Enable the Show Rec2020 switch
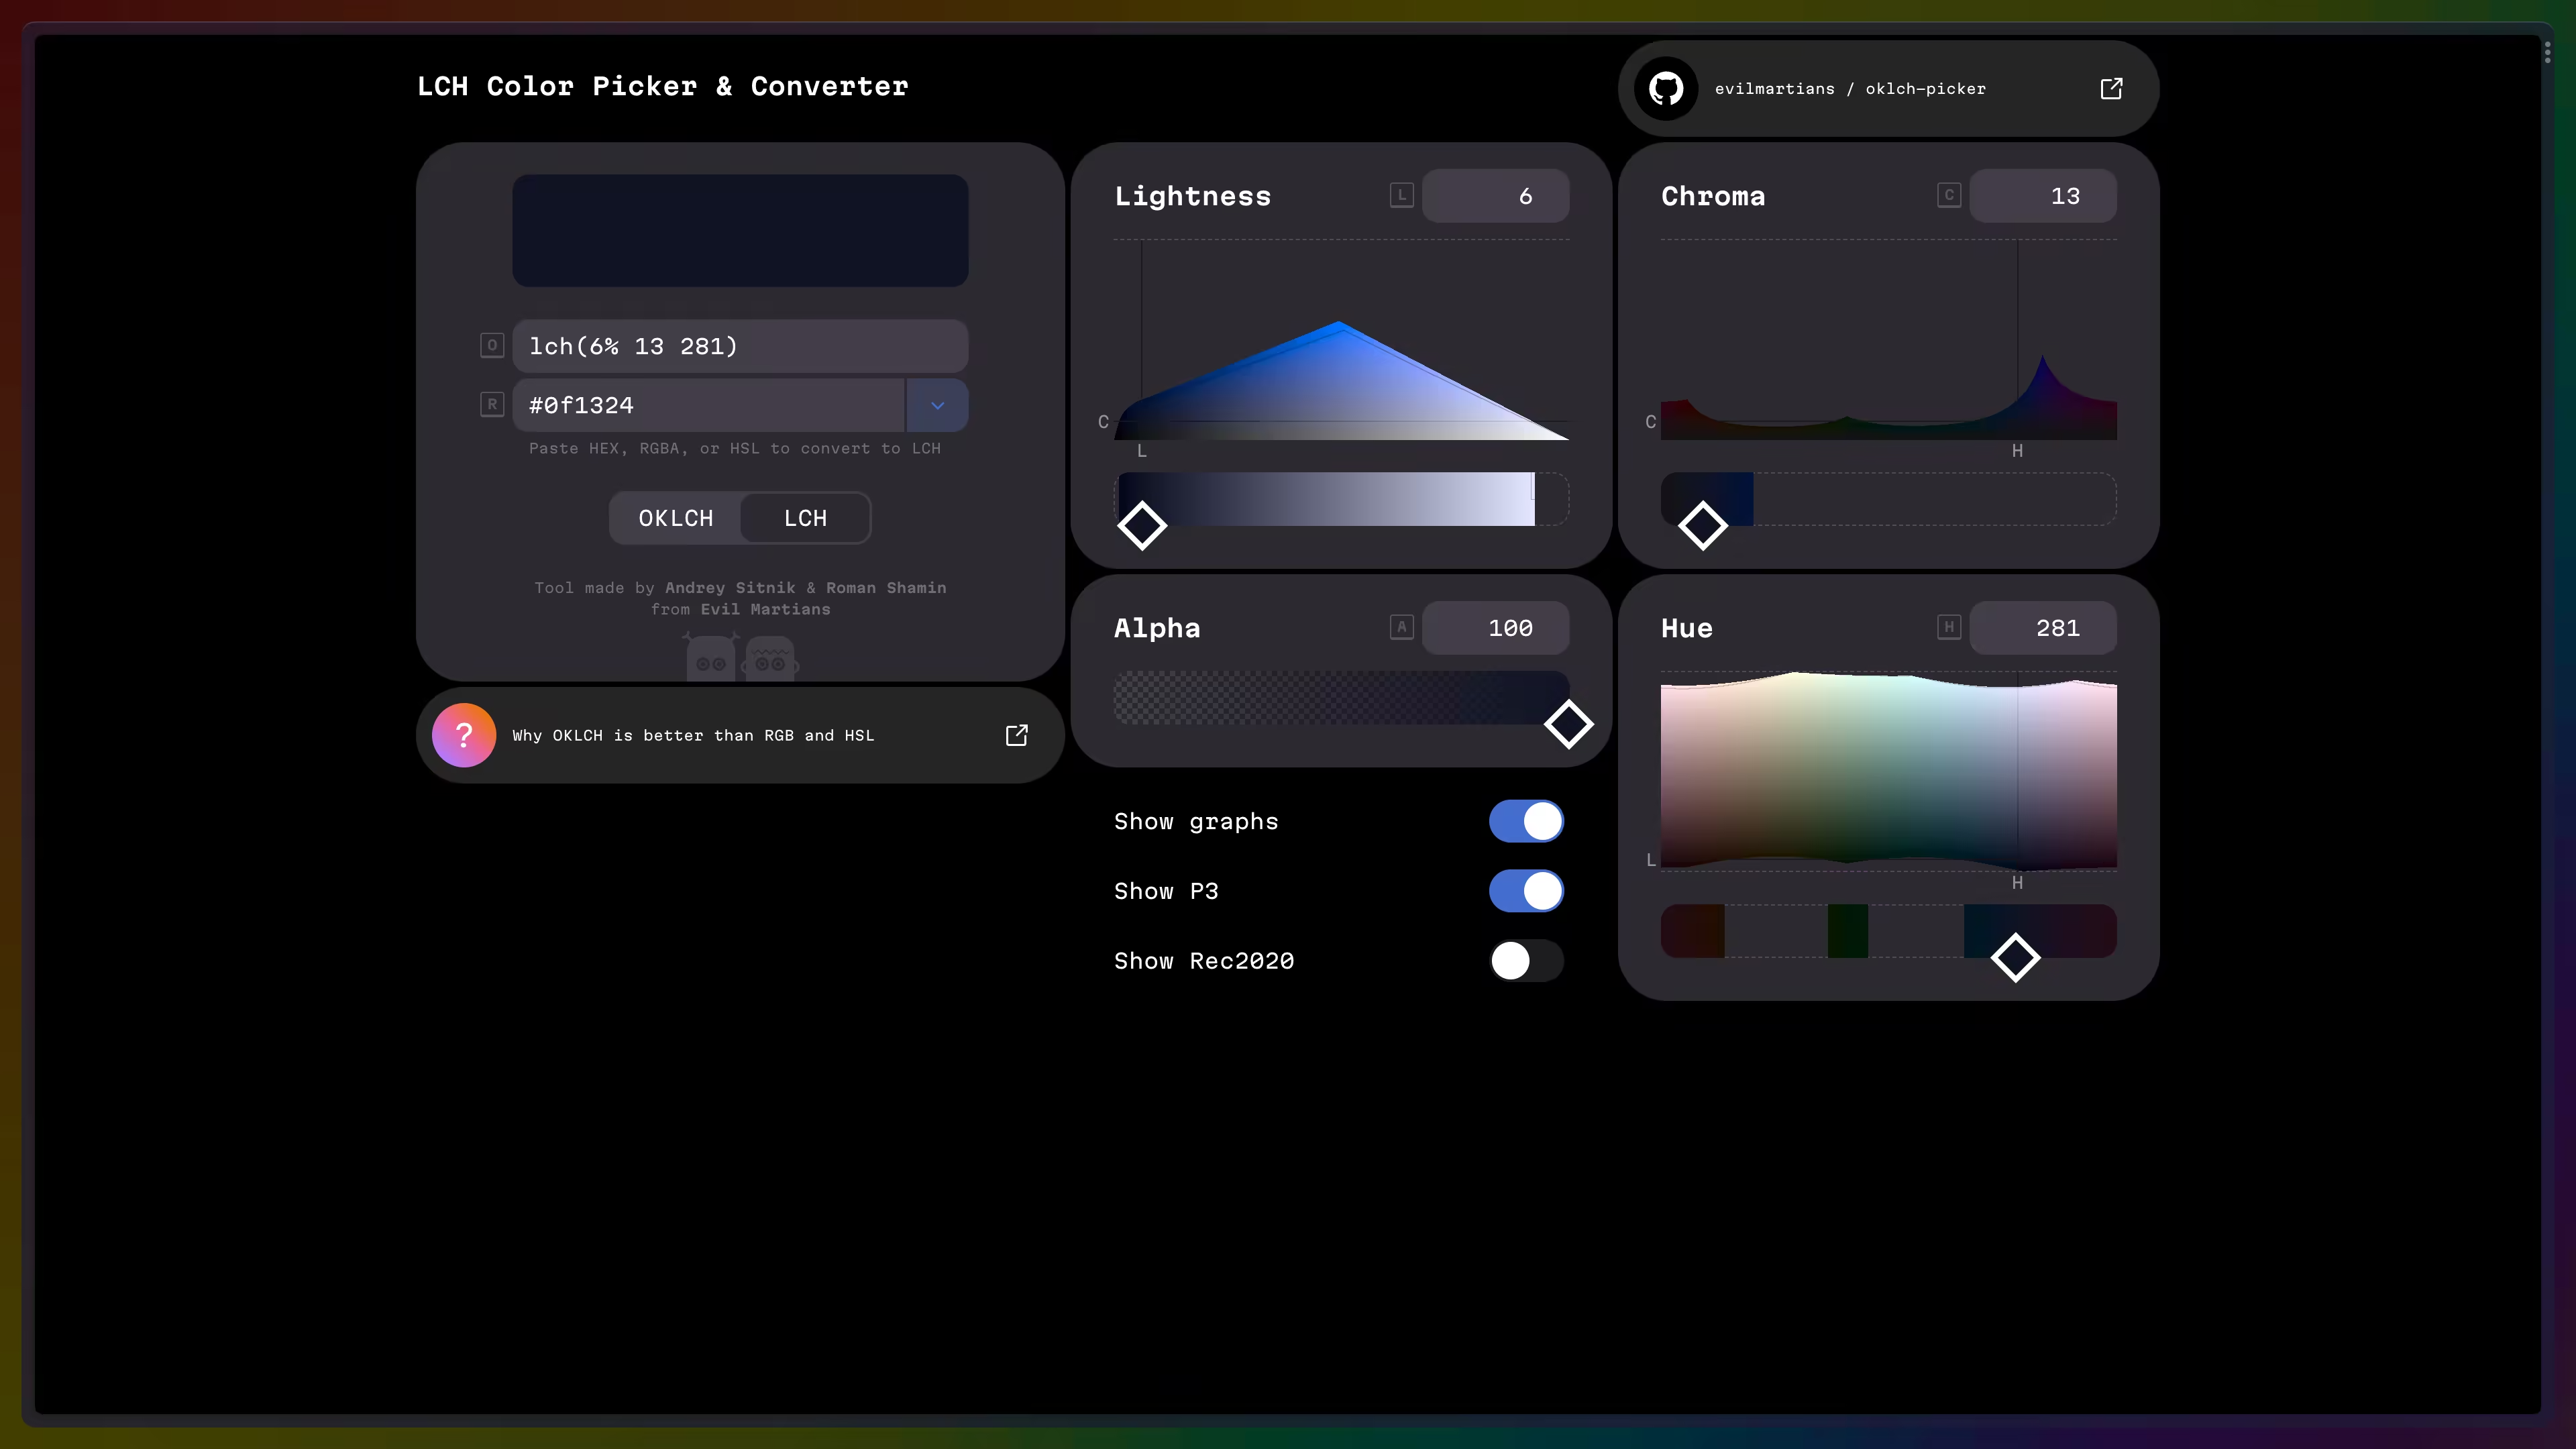 coord(1526,961)
